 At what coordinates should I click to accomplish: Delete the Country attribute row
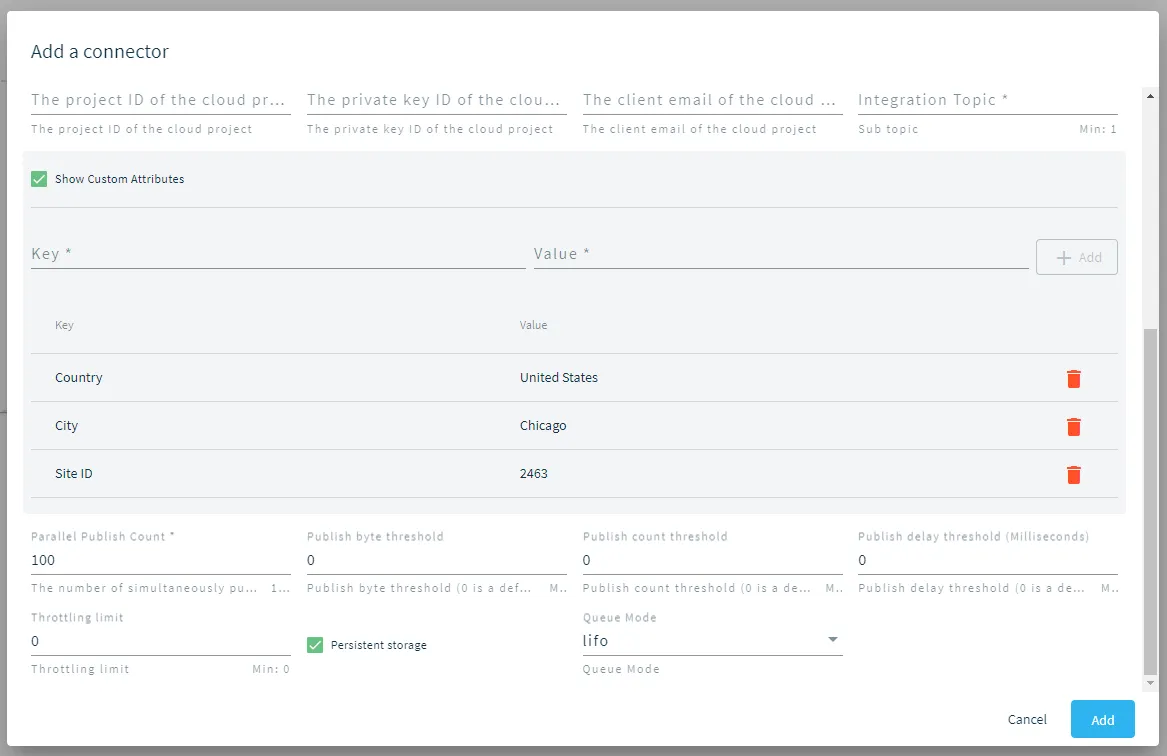click(x=1073, y=379)
